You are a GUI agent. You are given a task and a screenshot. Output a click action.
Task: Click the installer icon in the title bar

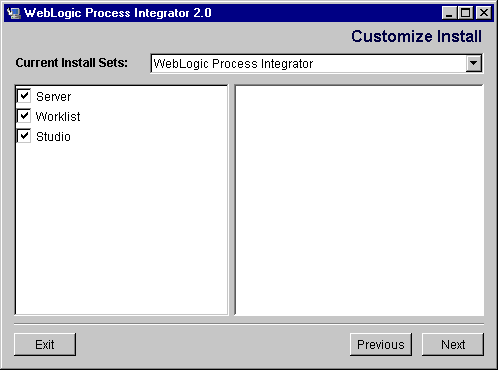[x=14, y=13]
